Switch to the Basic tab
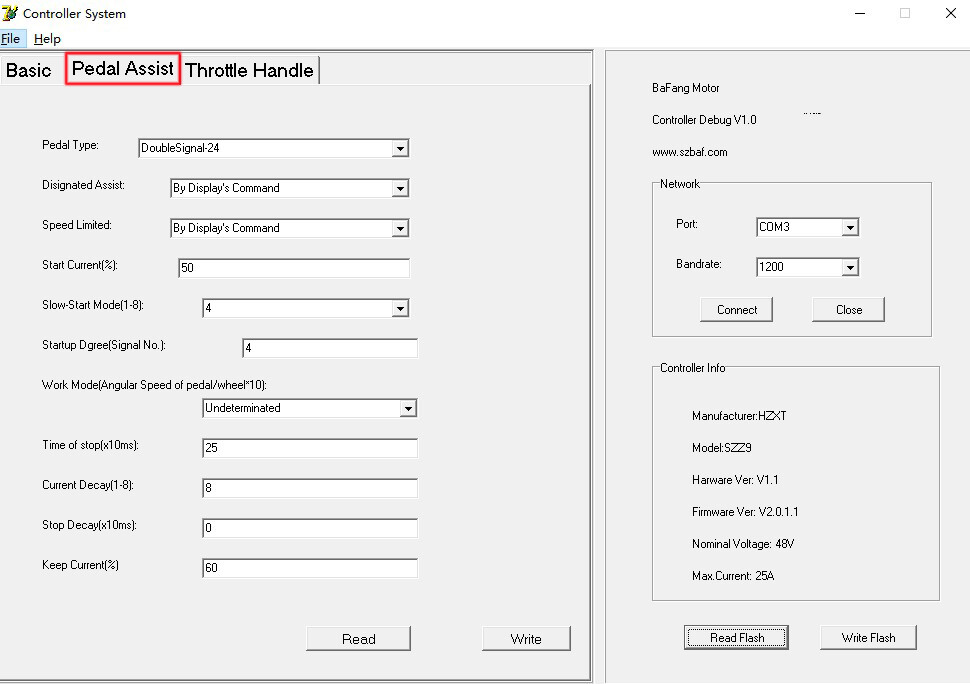Viewport: 970px width, 684px height. (x=28, y=70)
